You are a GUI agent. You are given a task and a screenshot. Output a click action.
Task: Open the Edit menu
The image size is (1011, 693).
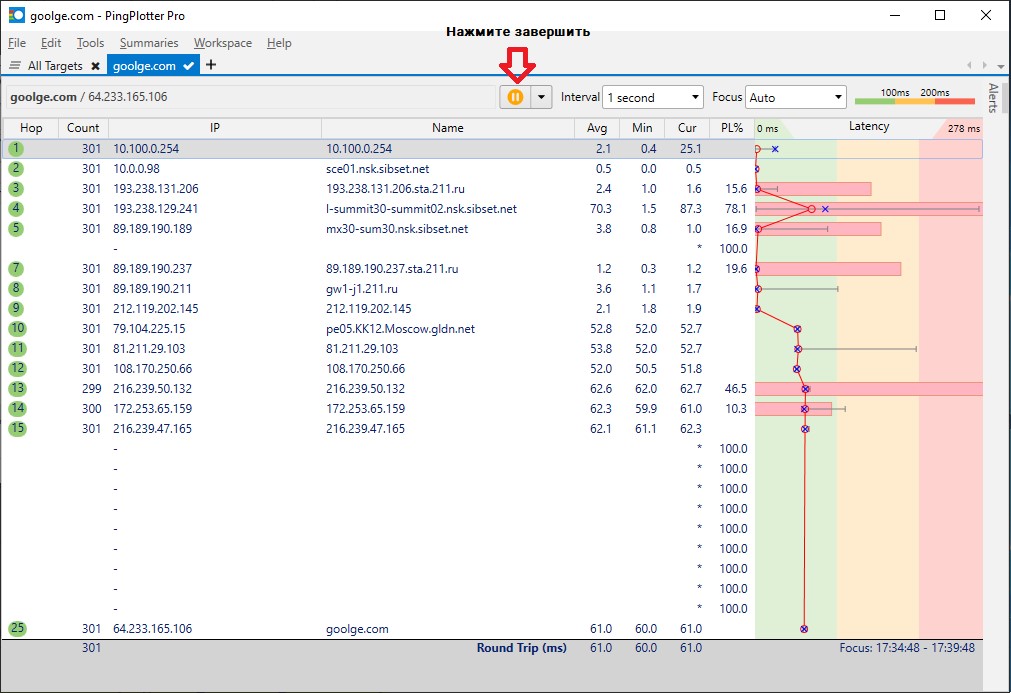(51, 43)
